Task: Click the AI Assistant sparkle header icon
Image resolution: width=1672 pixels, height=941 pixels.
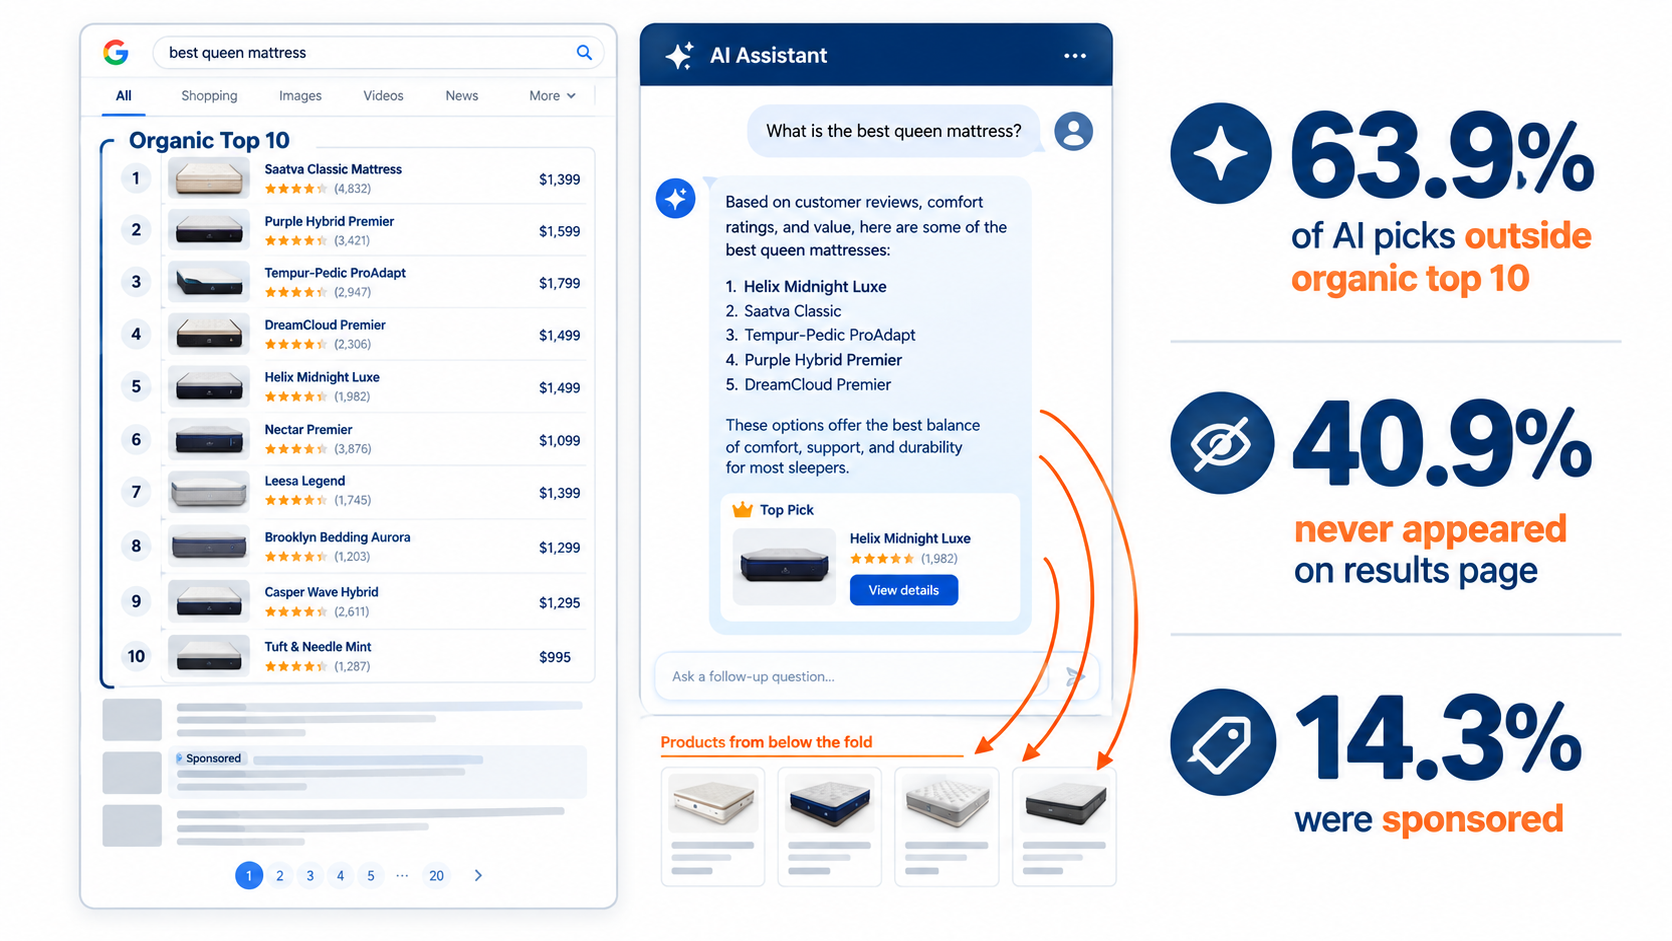Action: 680,56
